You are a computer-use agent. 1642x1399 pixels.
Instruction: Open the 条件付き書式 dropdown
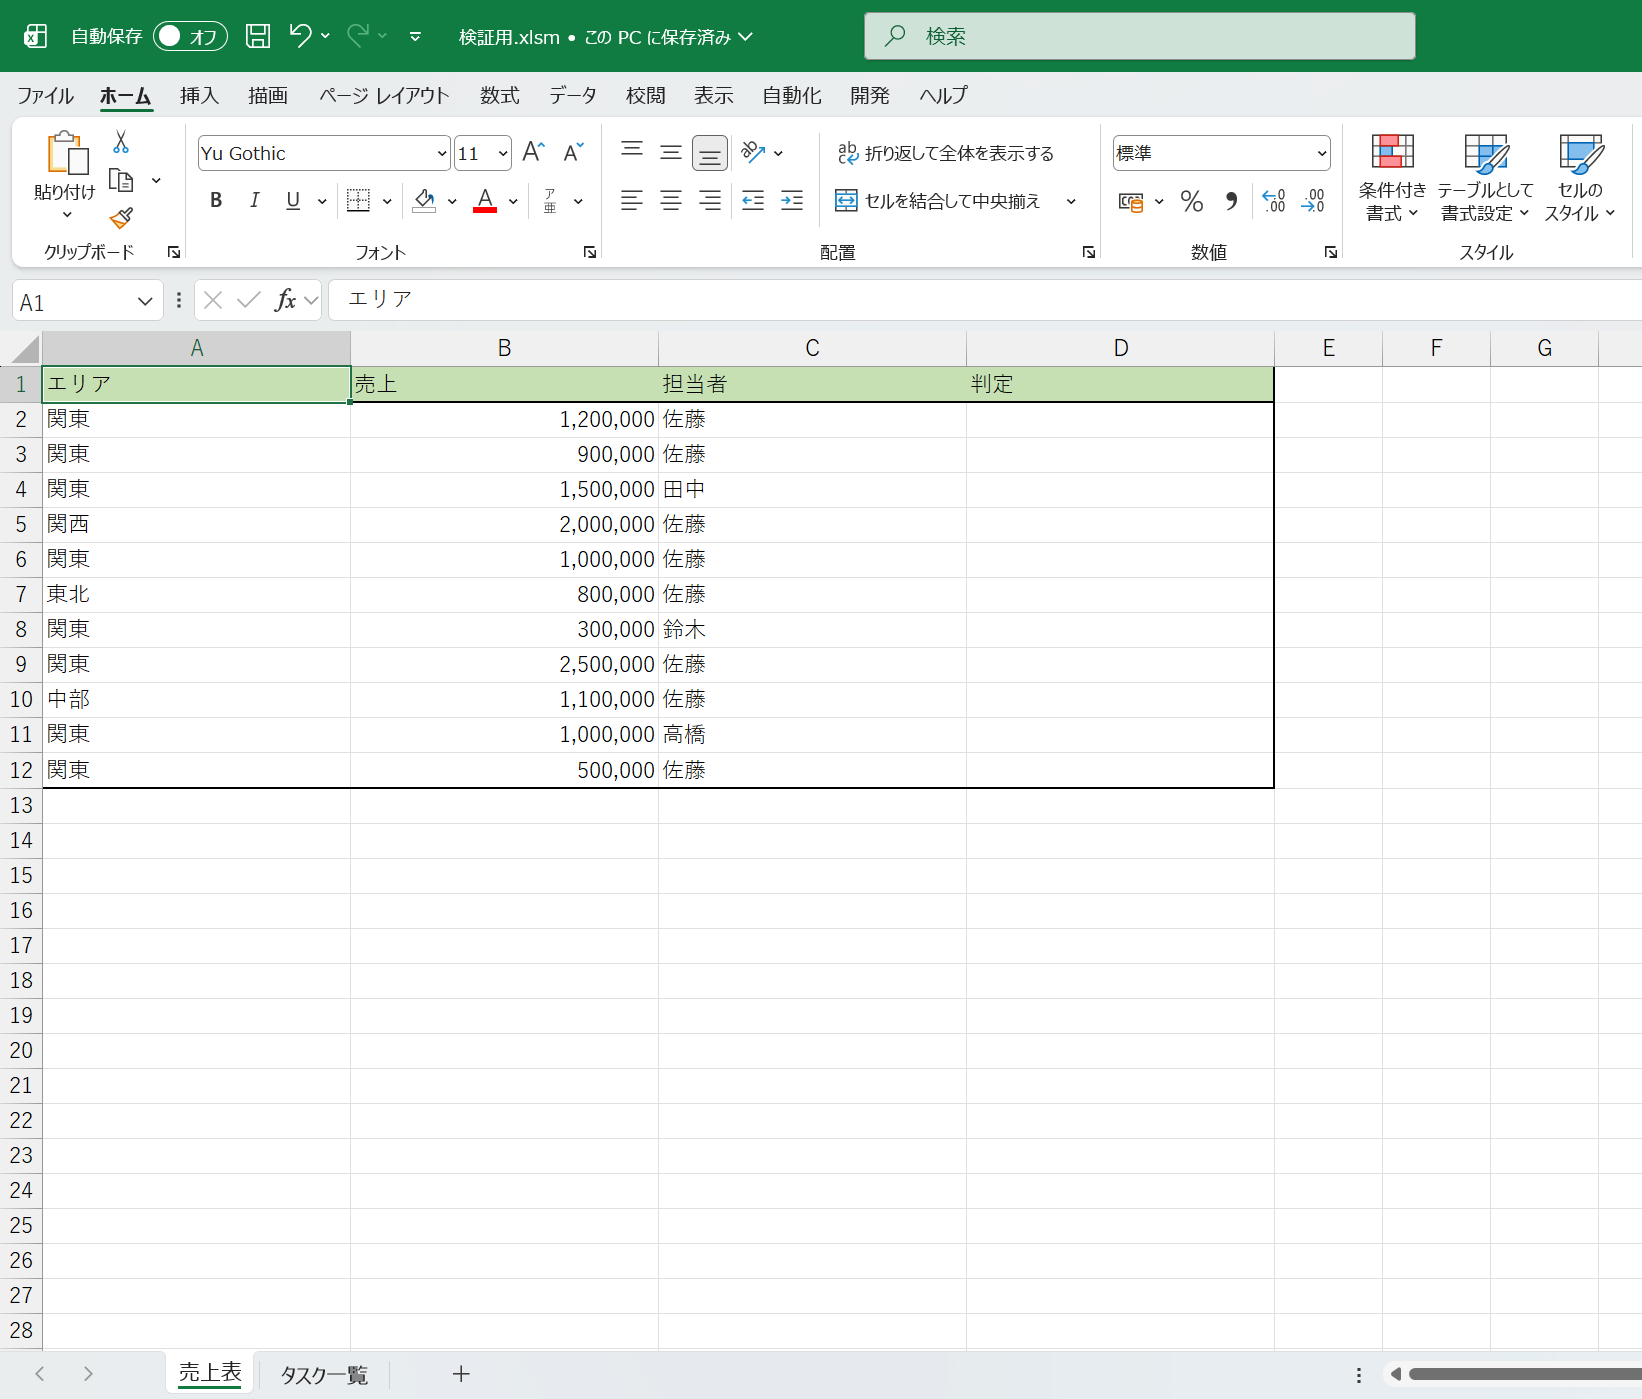pyautogui.click(x=1392, y=178)
